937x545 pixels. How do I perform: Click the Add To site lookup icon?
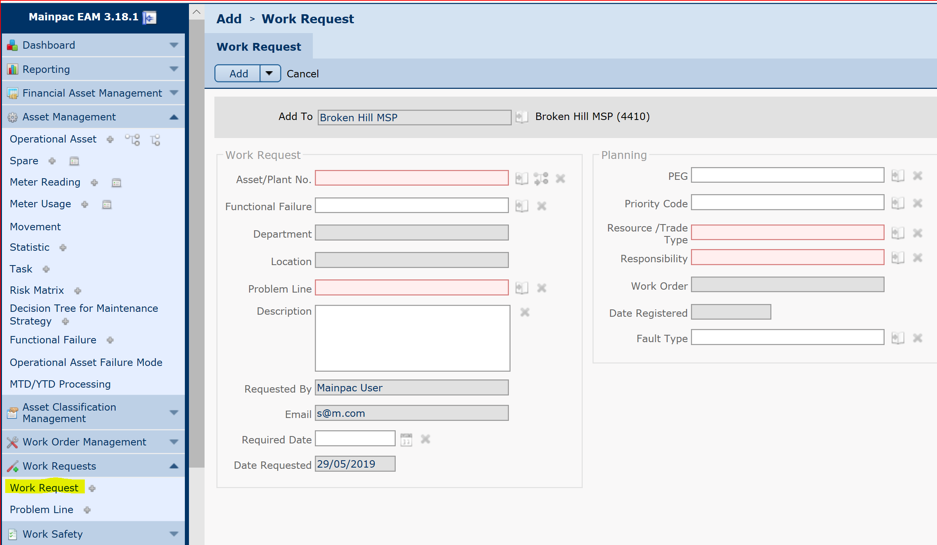(x=522, y=118)
